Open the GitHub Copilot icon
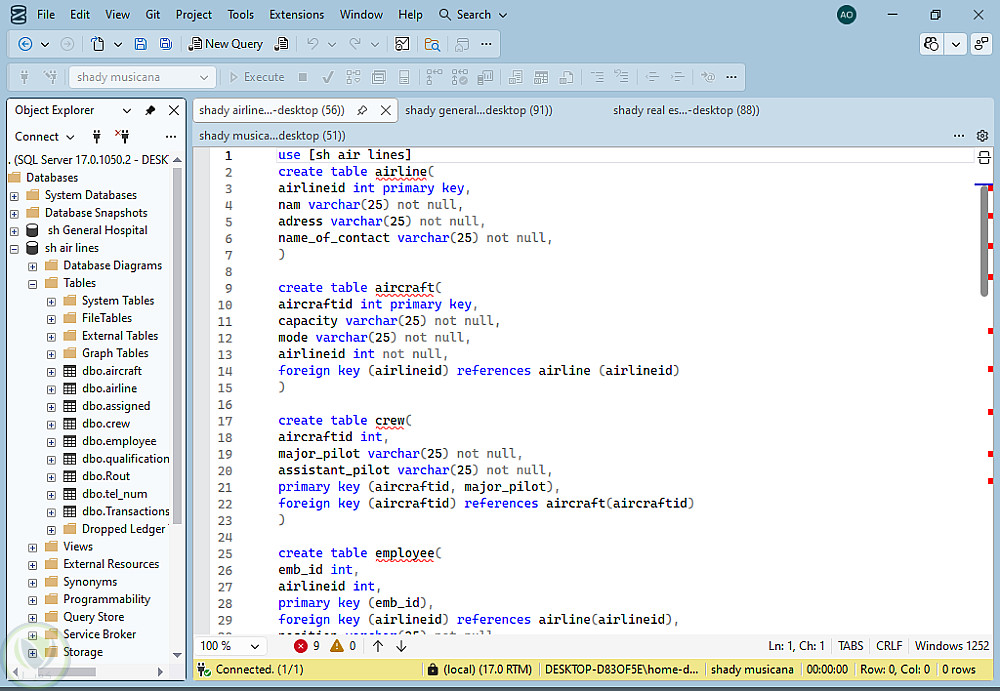Viewport: 1000px width, 691px height. pos(932,44)
